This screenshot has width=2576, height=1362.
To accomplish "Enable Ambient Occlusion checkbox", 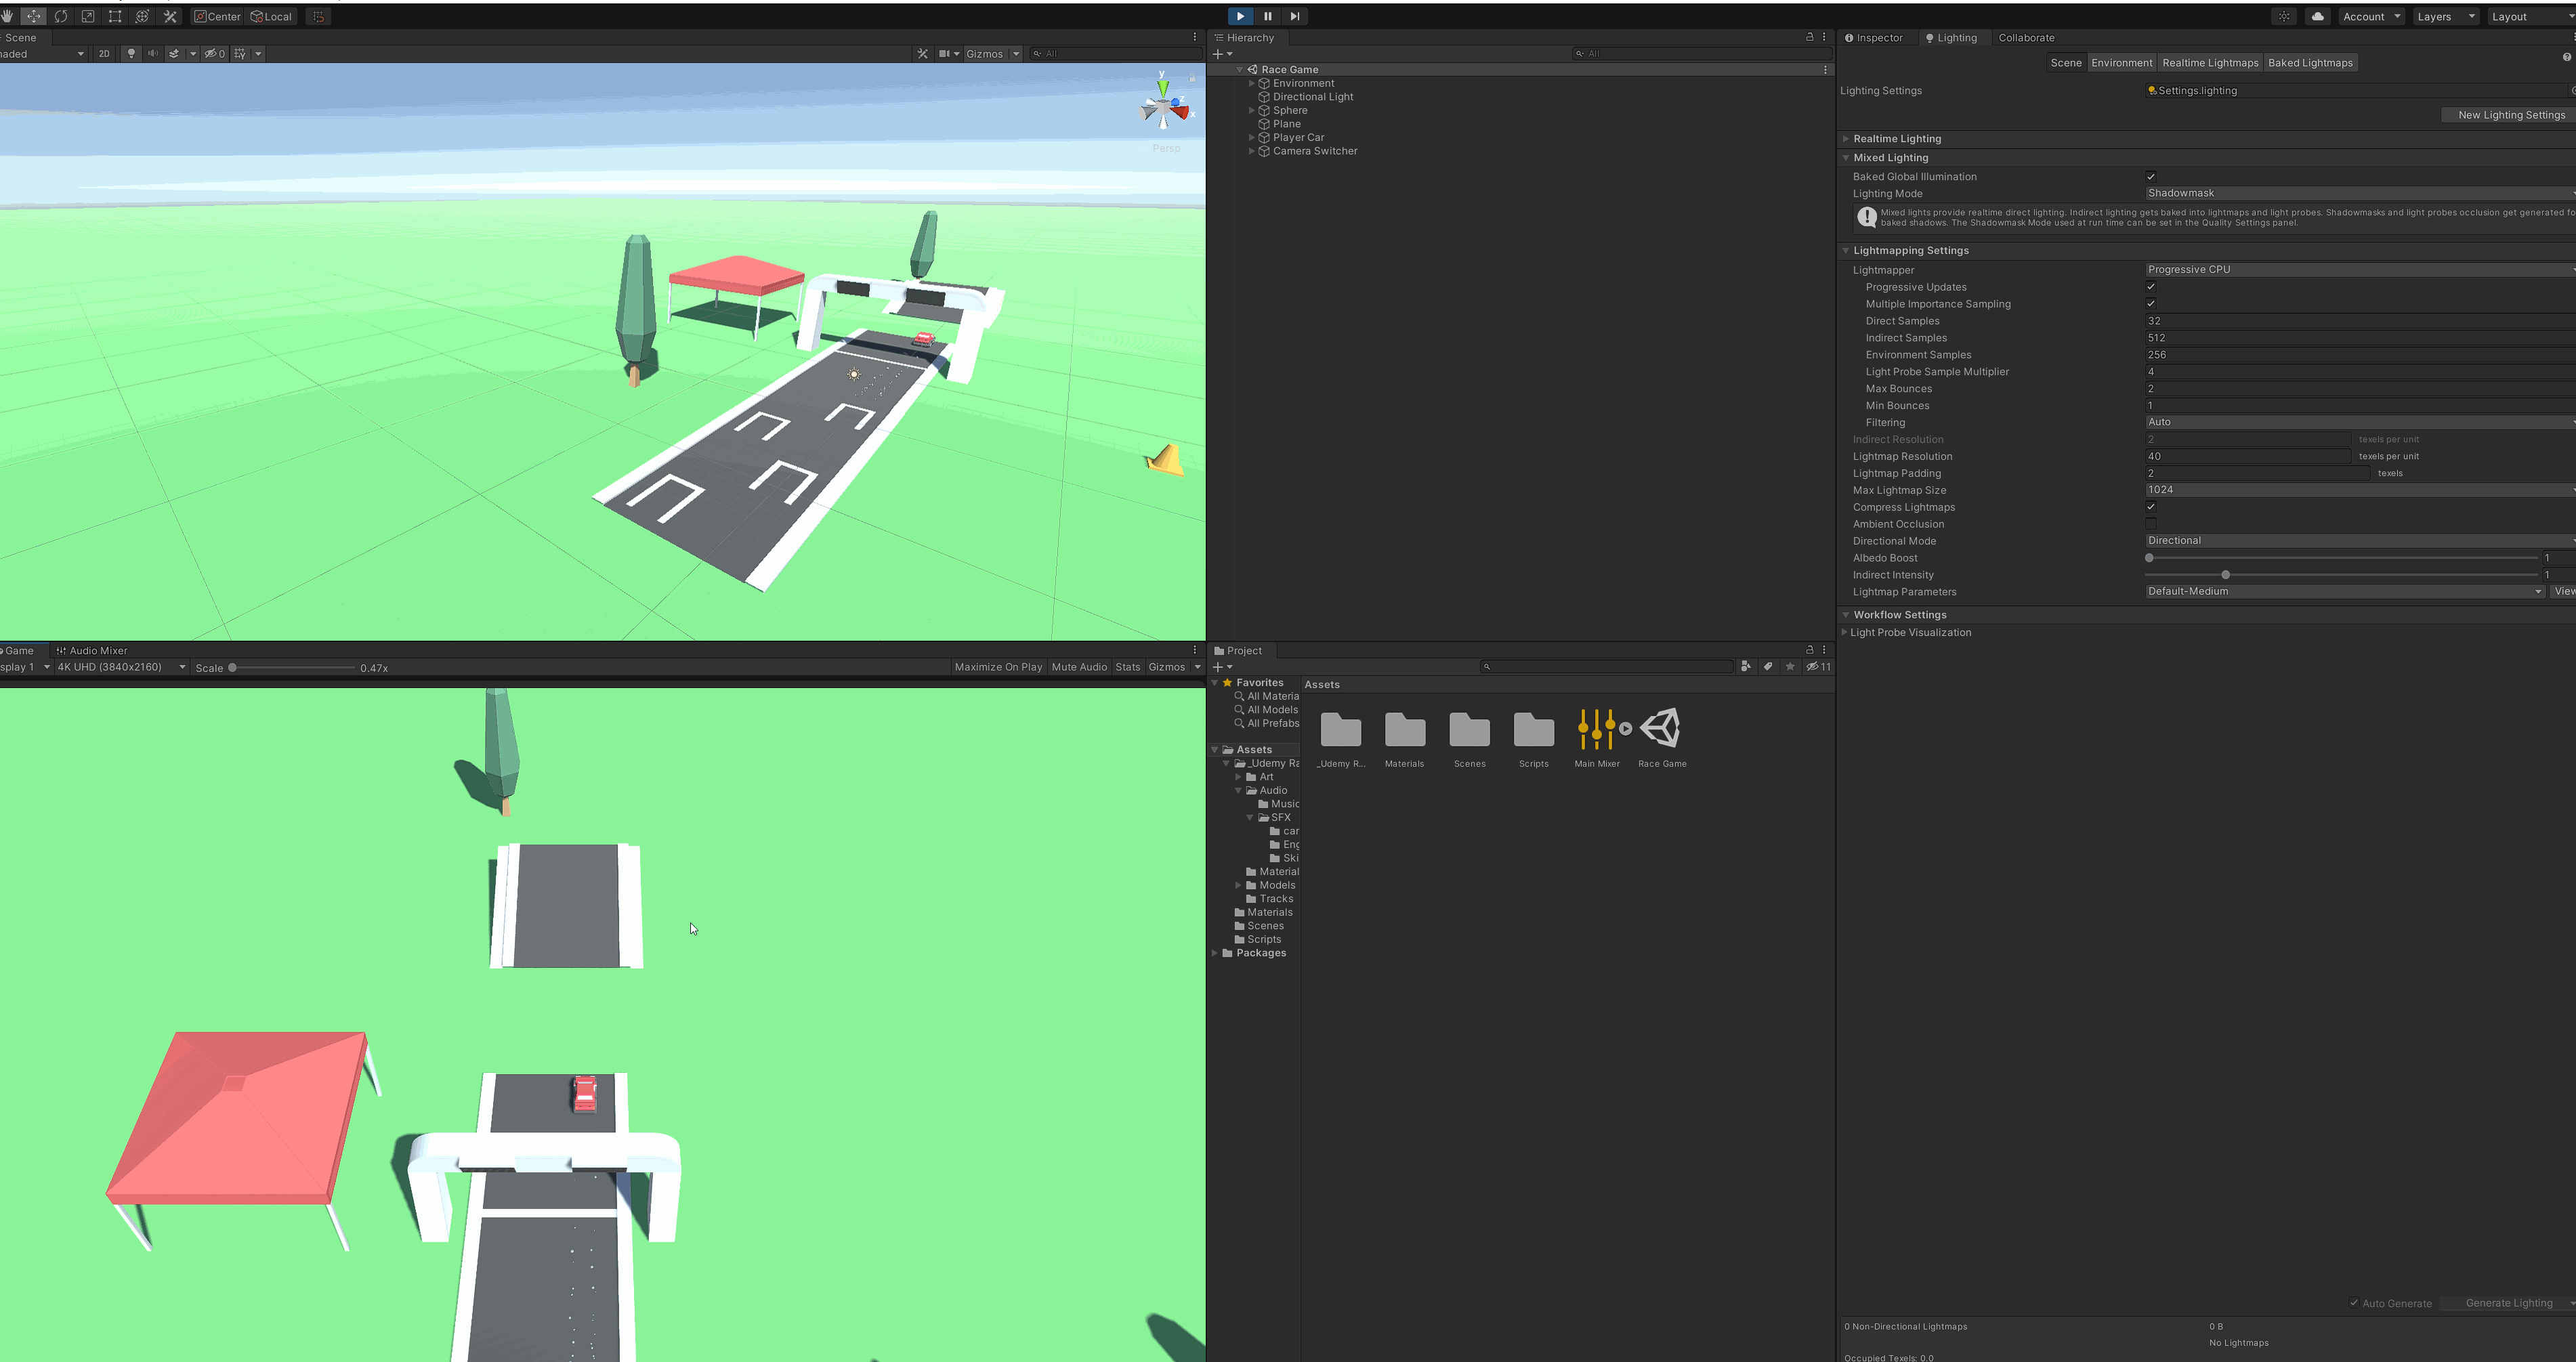I will (x=2151, y=524).
